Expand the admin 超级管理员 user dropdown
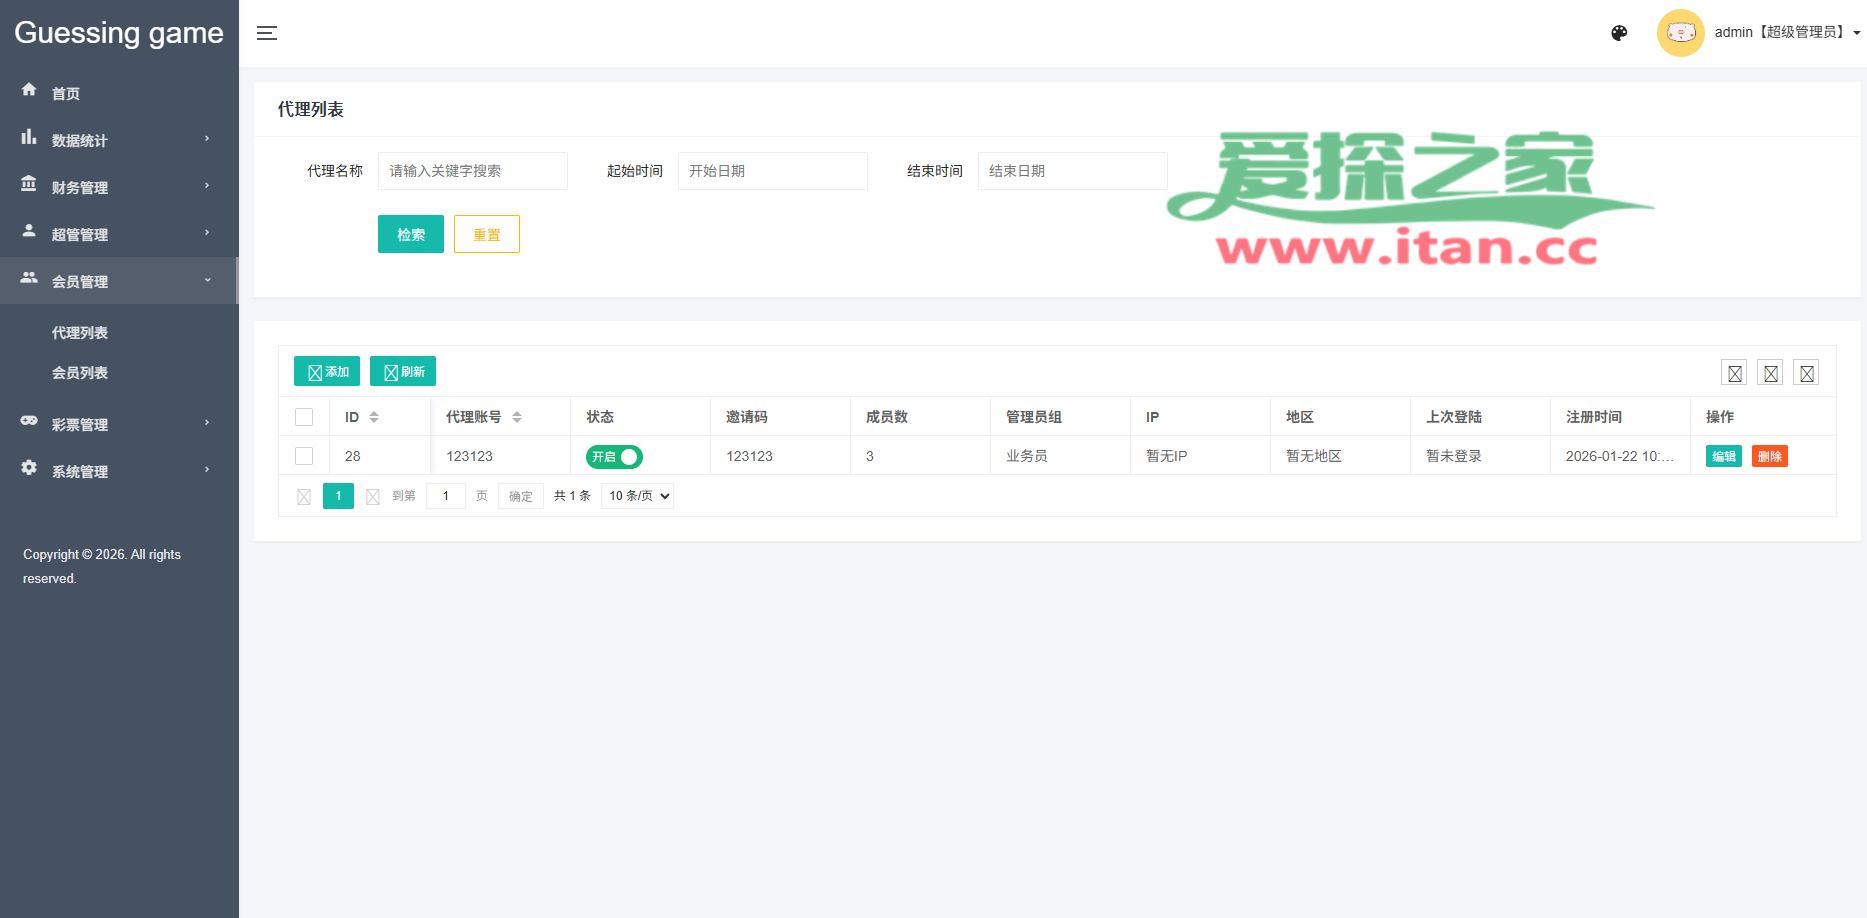Viewport: 1867px width, 918px height. 1786,33
